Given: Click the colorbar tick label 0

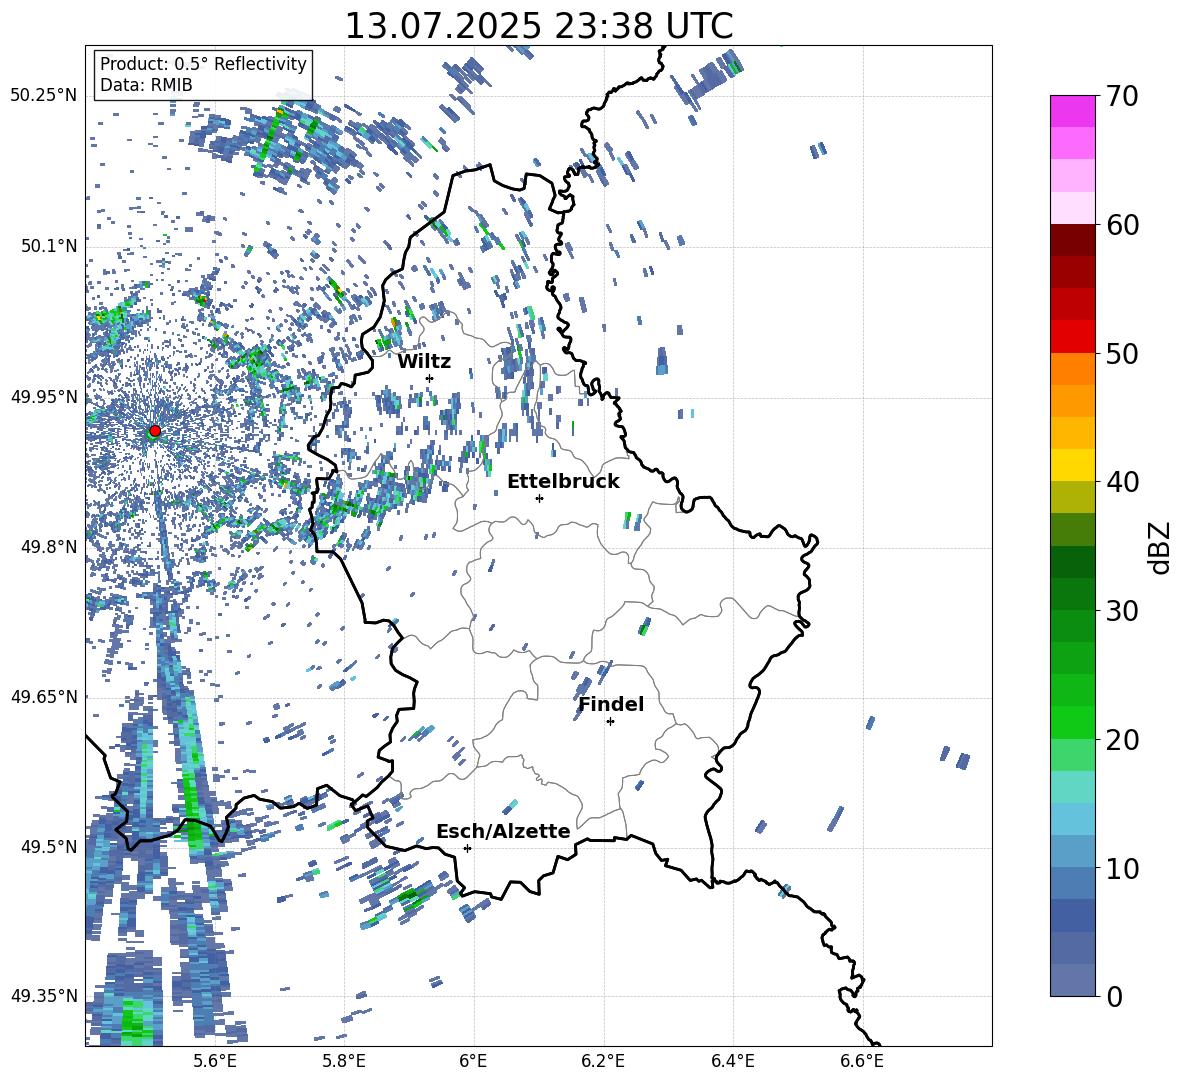Looking at the screenshot, I should 1115,996.
